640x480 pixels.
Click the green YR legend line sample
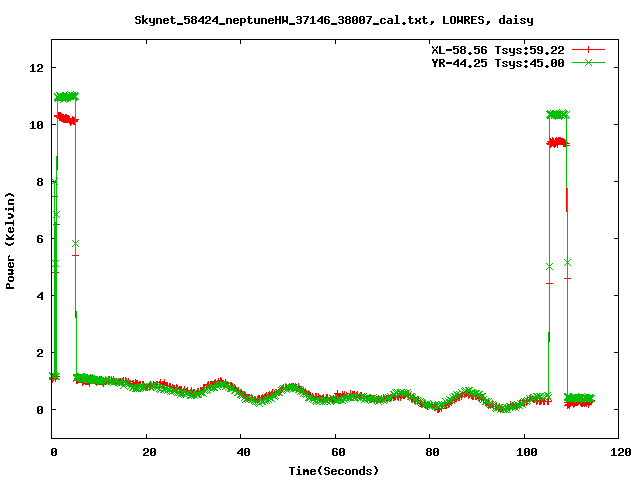point(588,63)
